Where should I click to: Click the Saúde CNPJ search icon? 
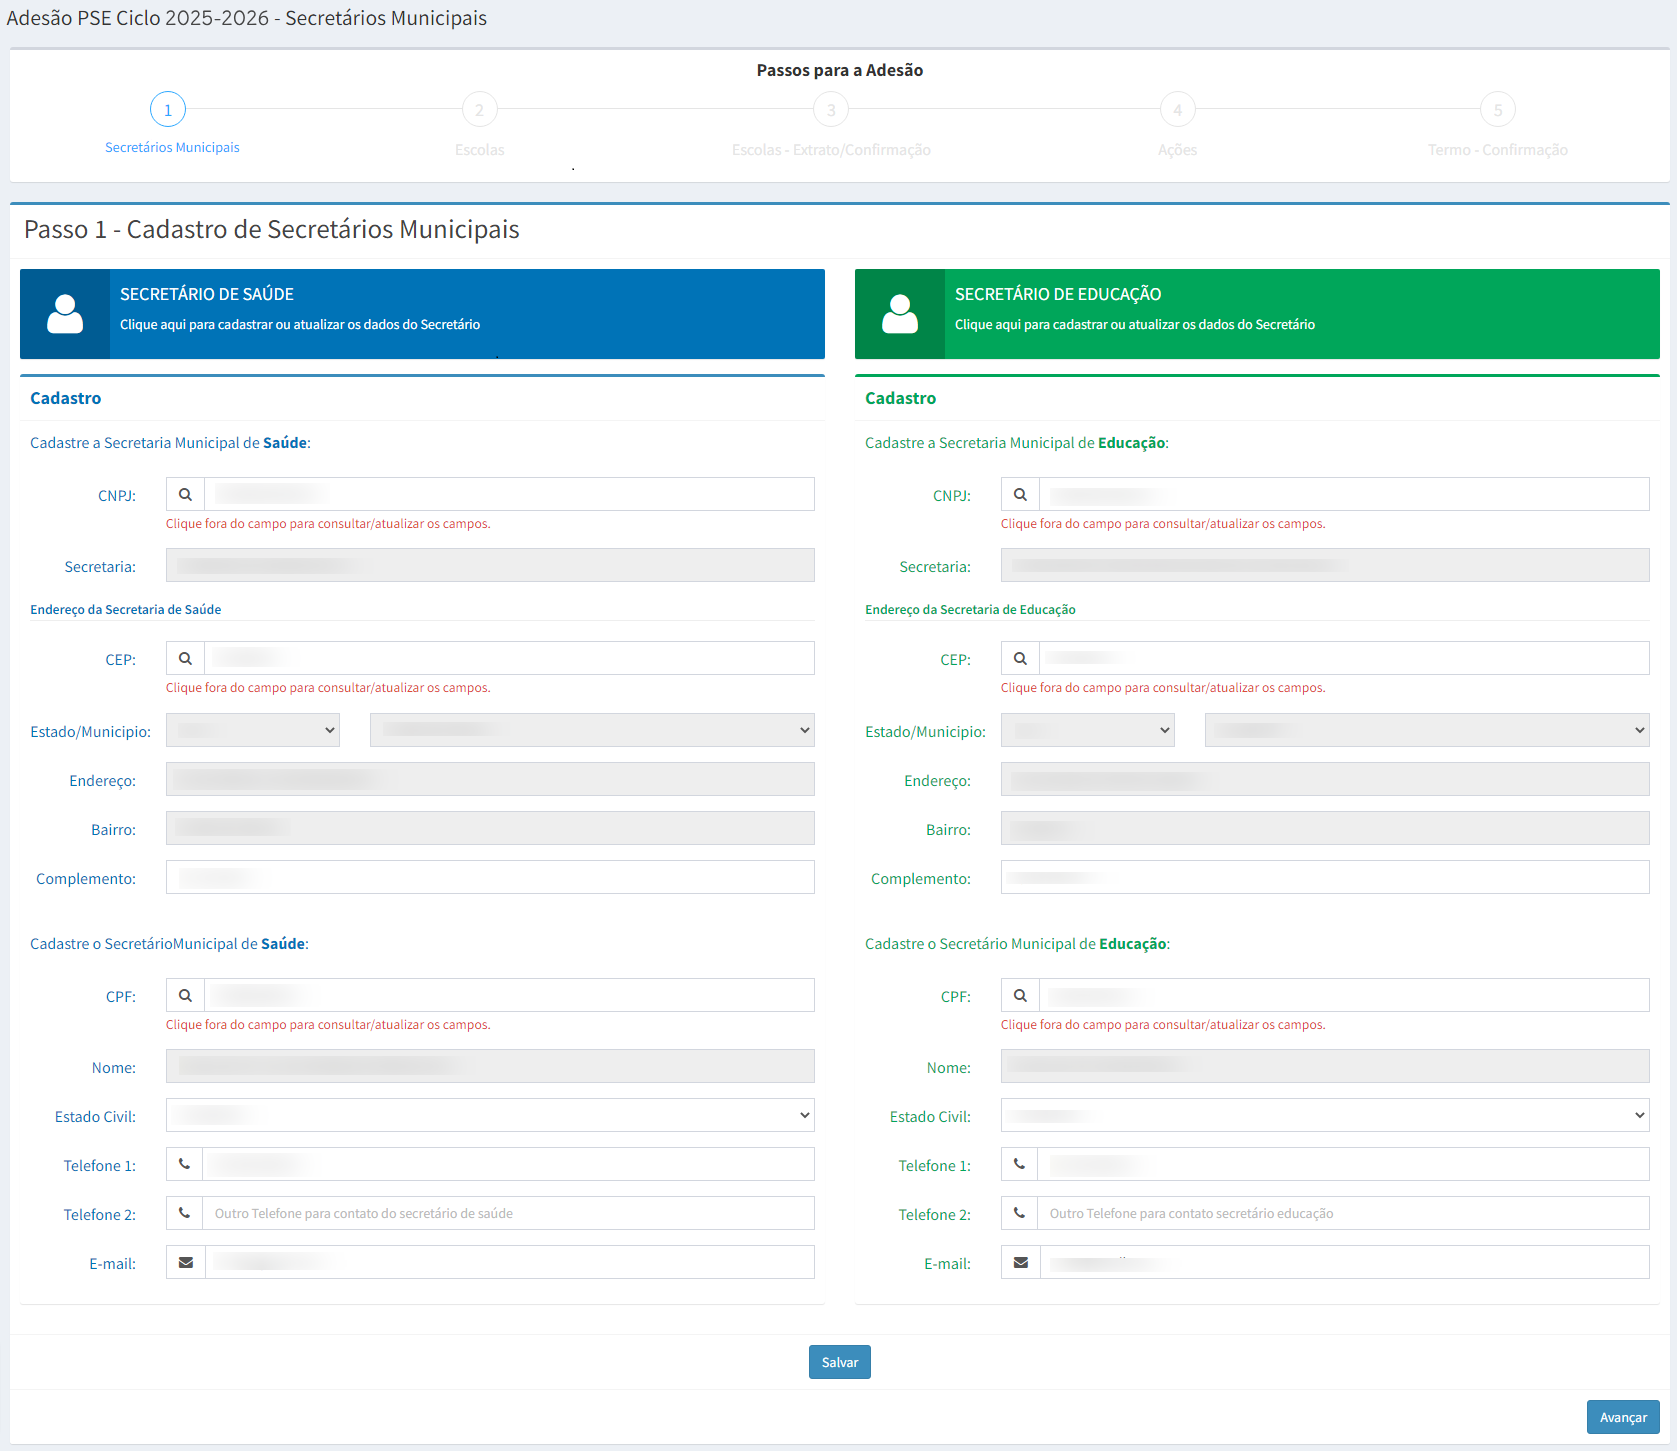[185, 494]
